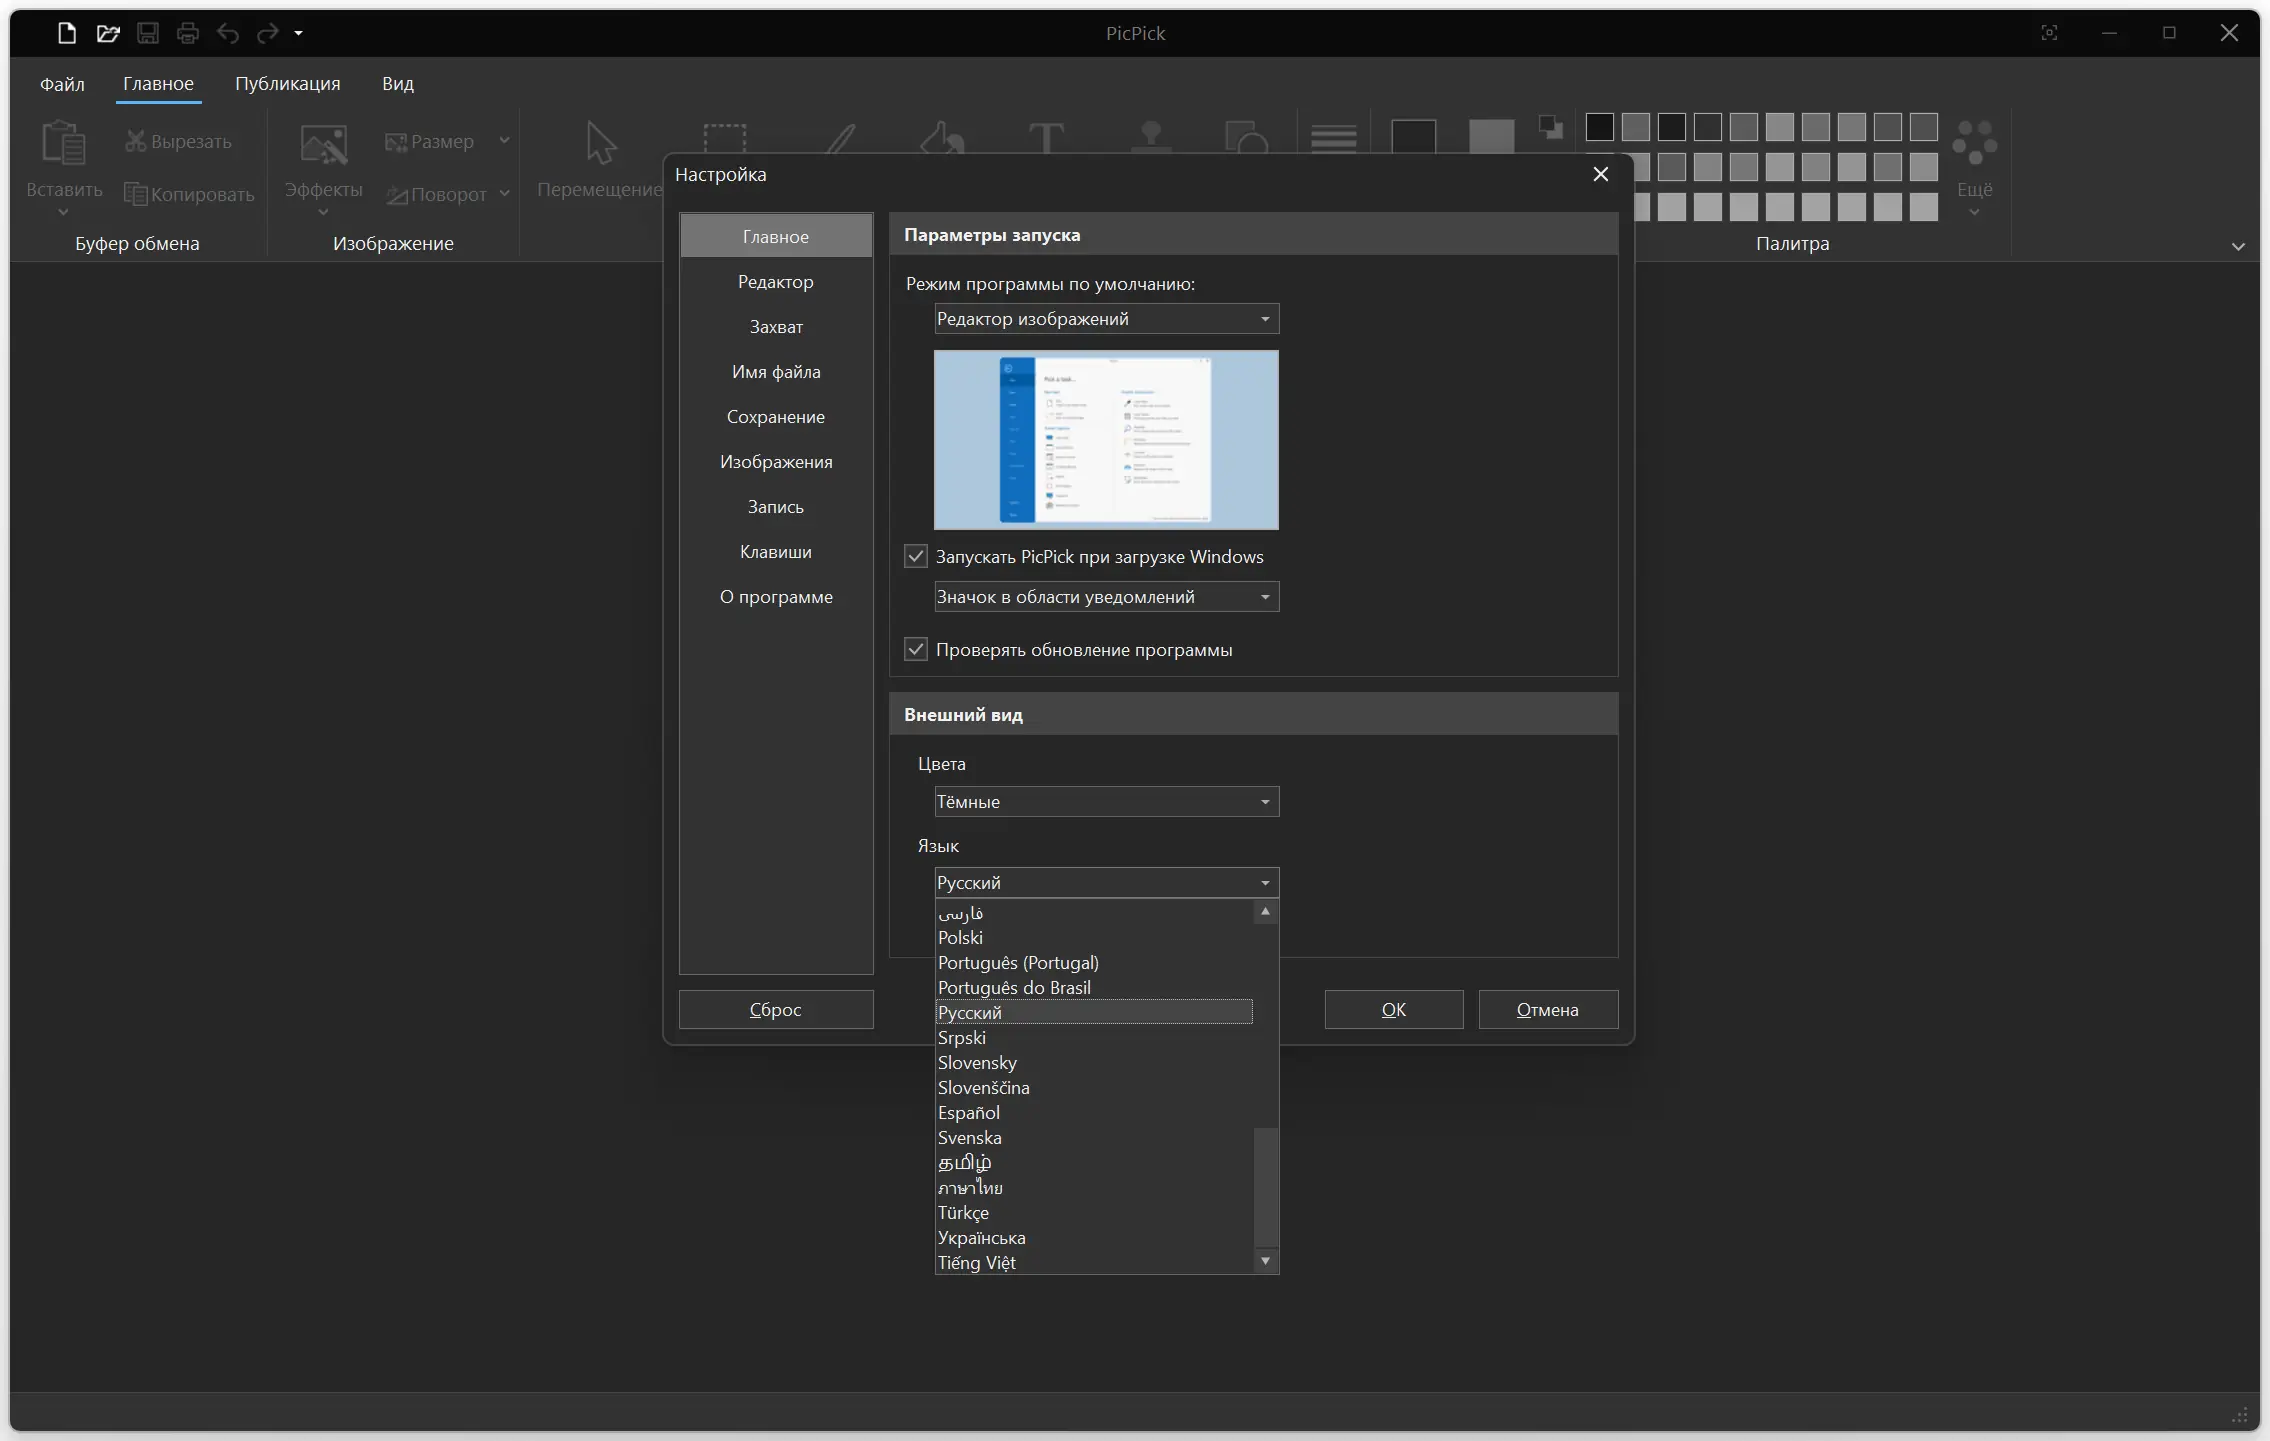Switch to the Захват settings tab
The height and width of the screenshot is (1441, 2270).
click(776, 327)
